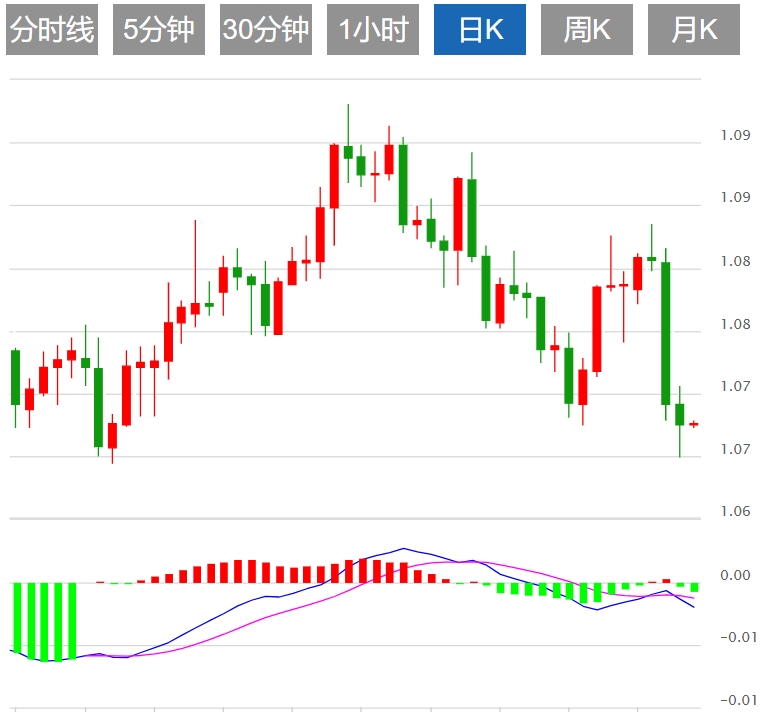Open the 30分钟 interval tab

coord(266,31)
